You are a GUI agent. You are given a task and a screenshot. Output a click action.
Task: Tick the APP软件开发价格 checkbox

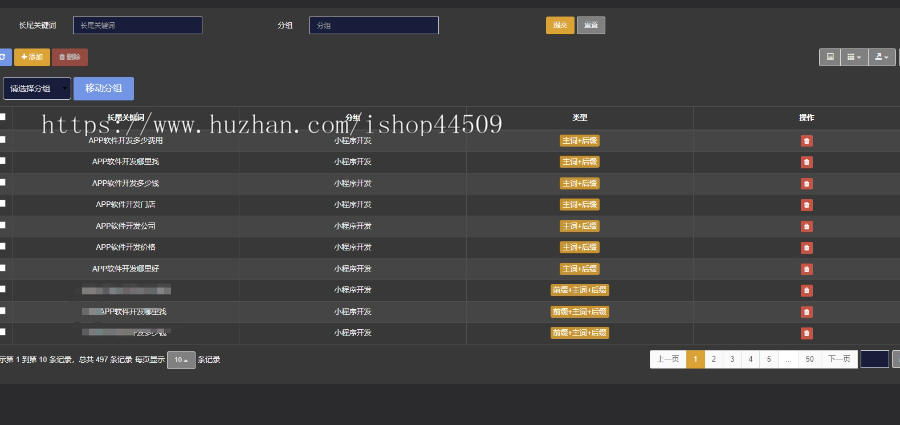coord(2,246)
